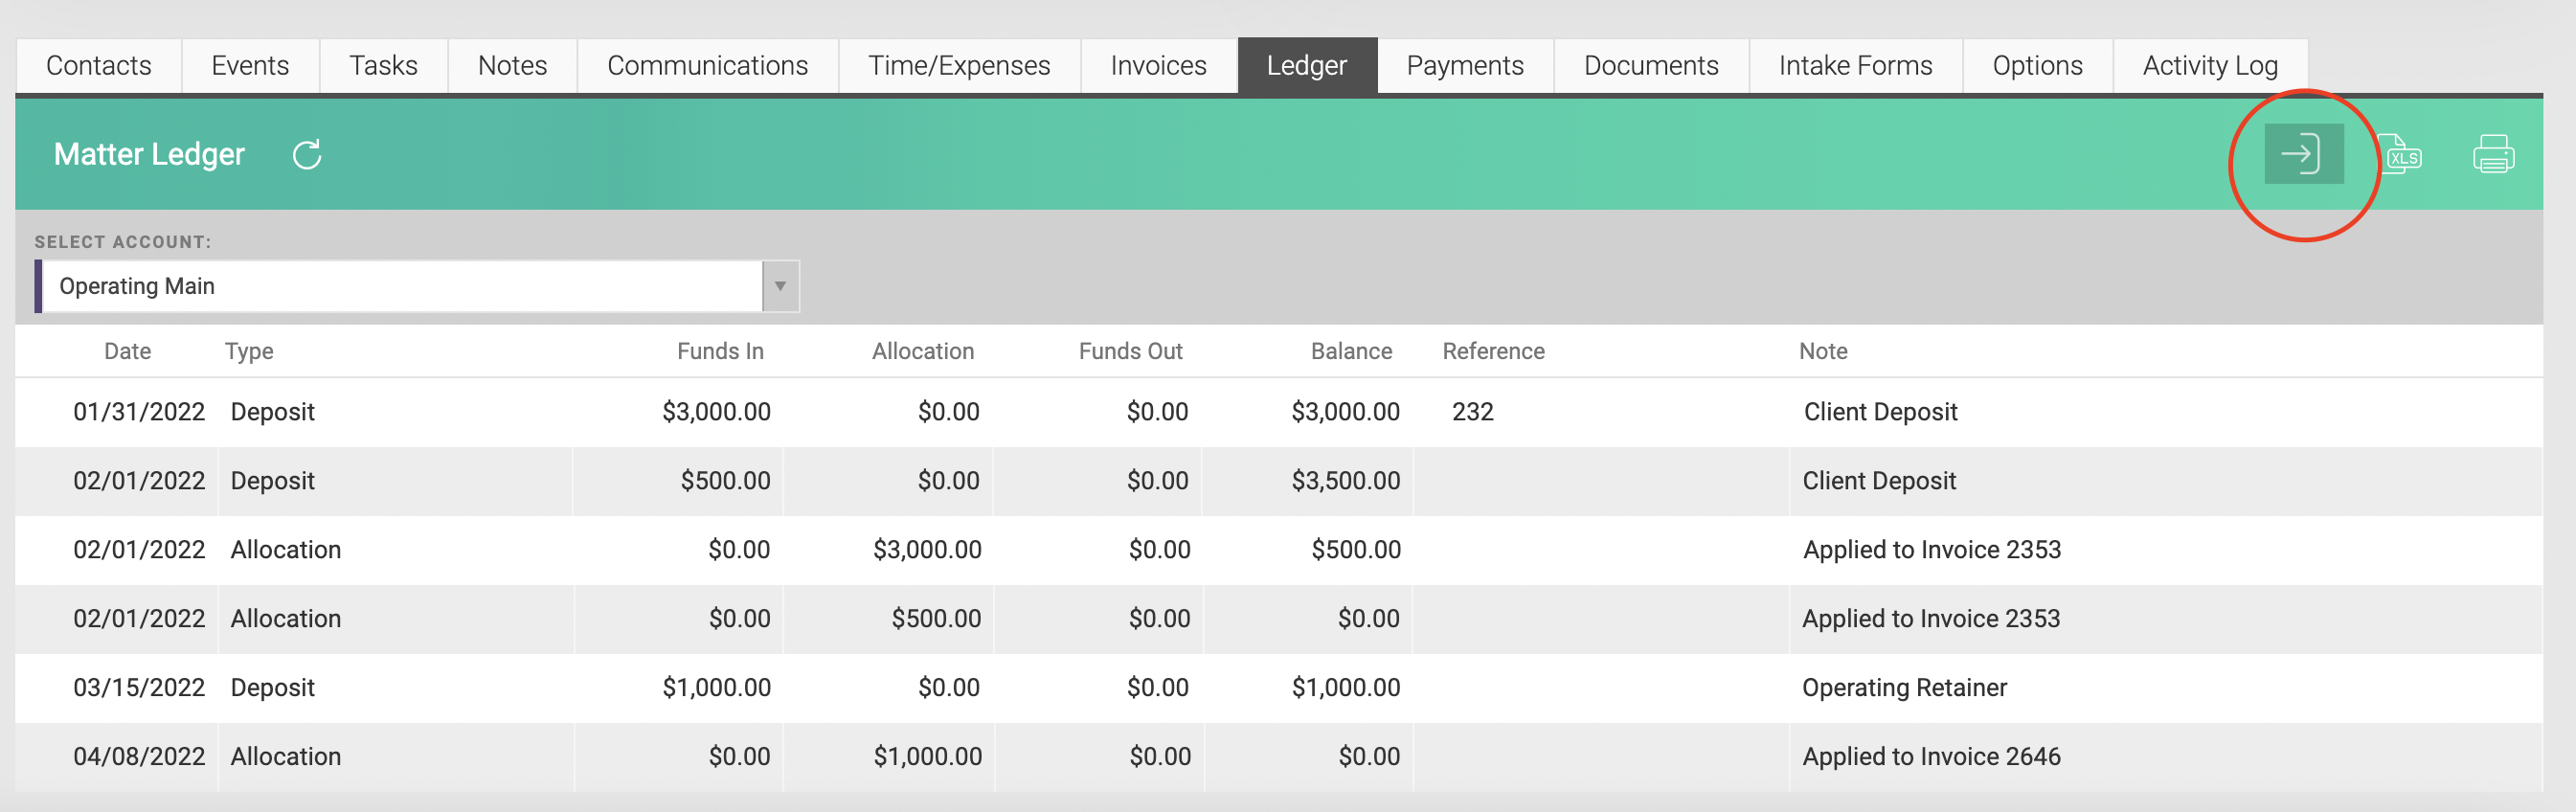
Task: Click Deposit type in 03/15/2022 row
Action: coord(272,688)
